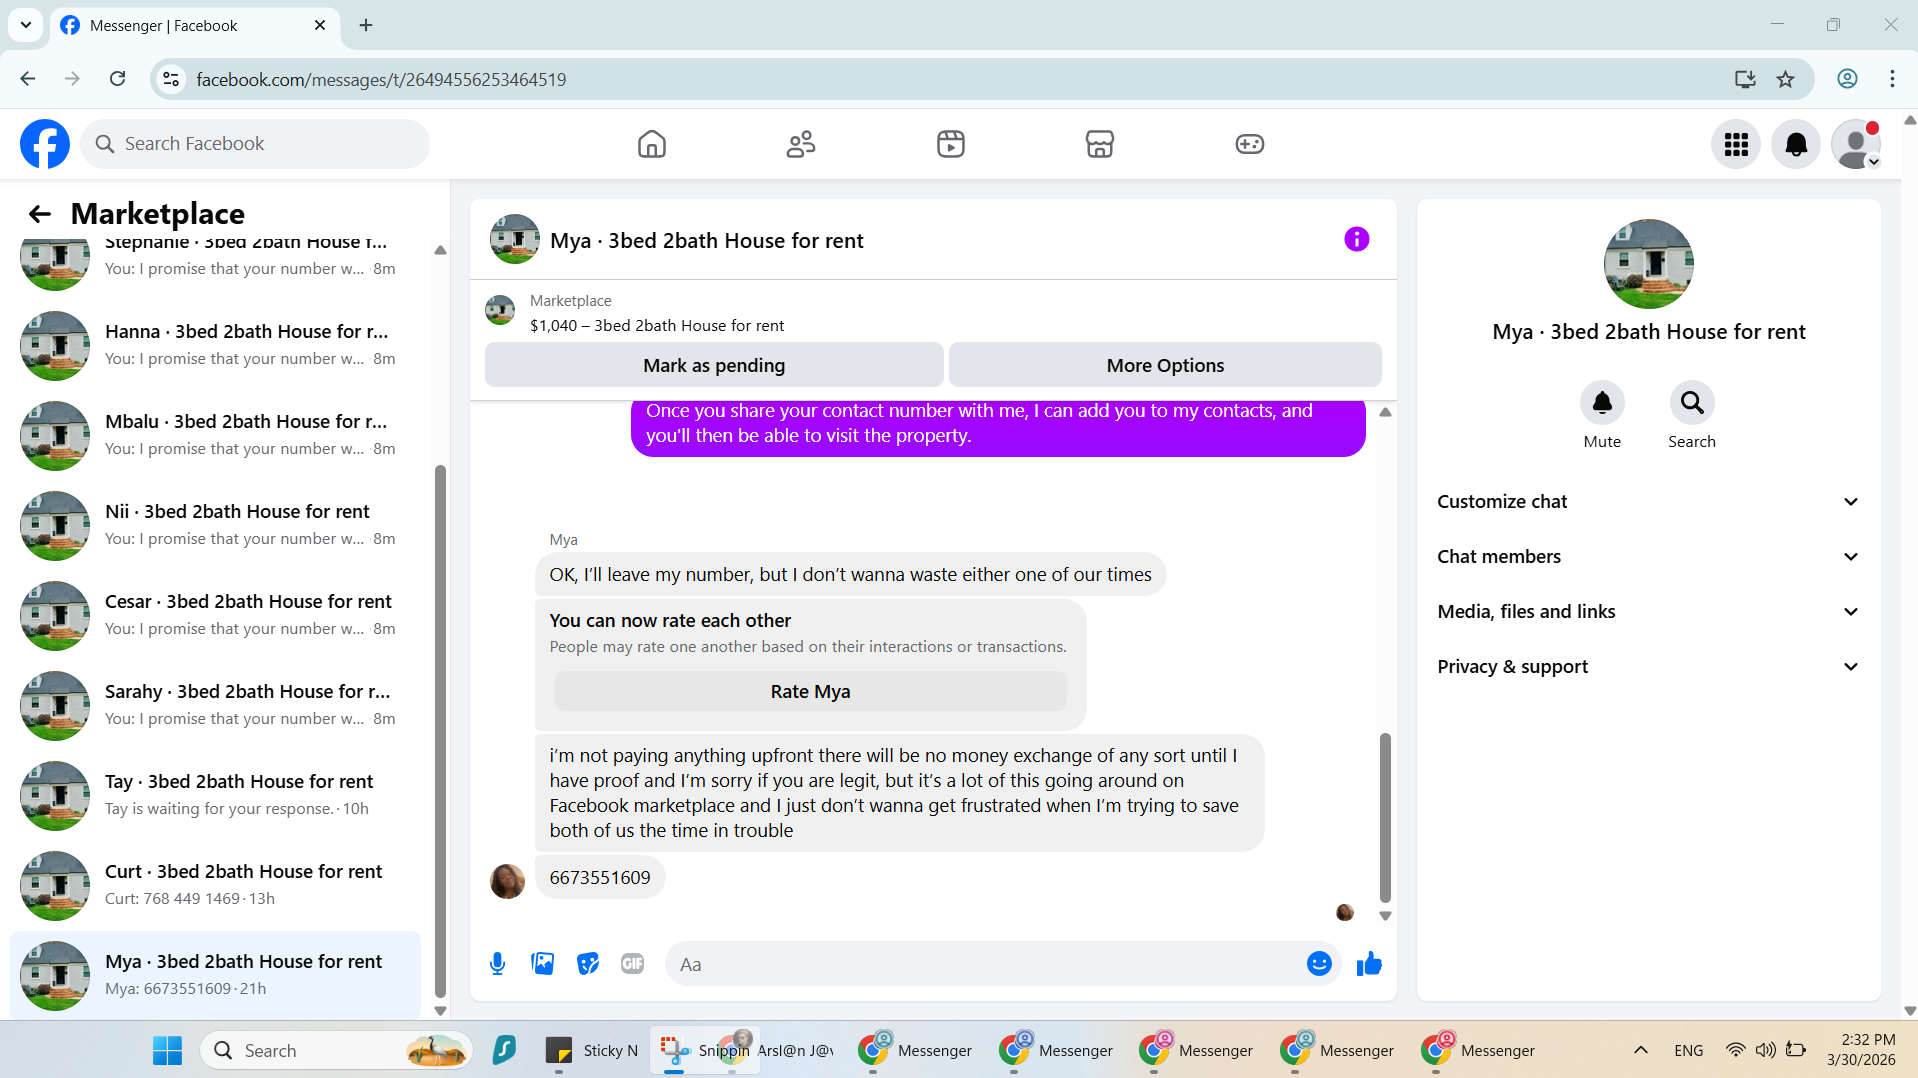
Task: Expand Chat members section
Action: pos(1648,557)
